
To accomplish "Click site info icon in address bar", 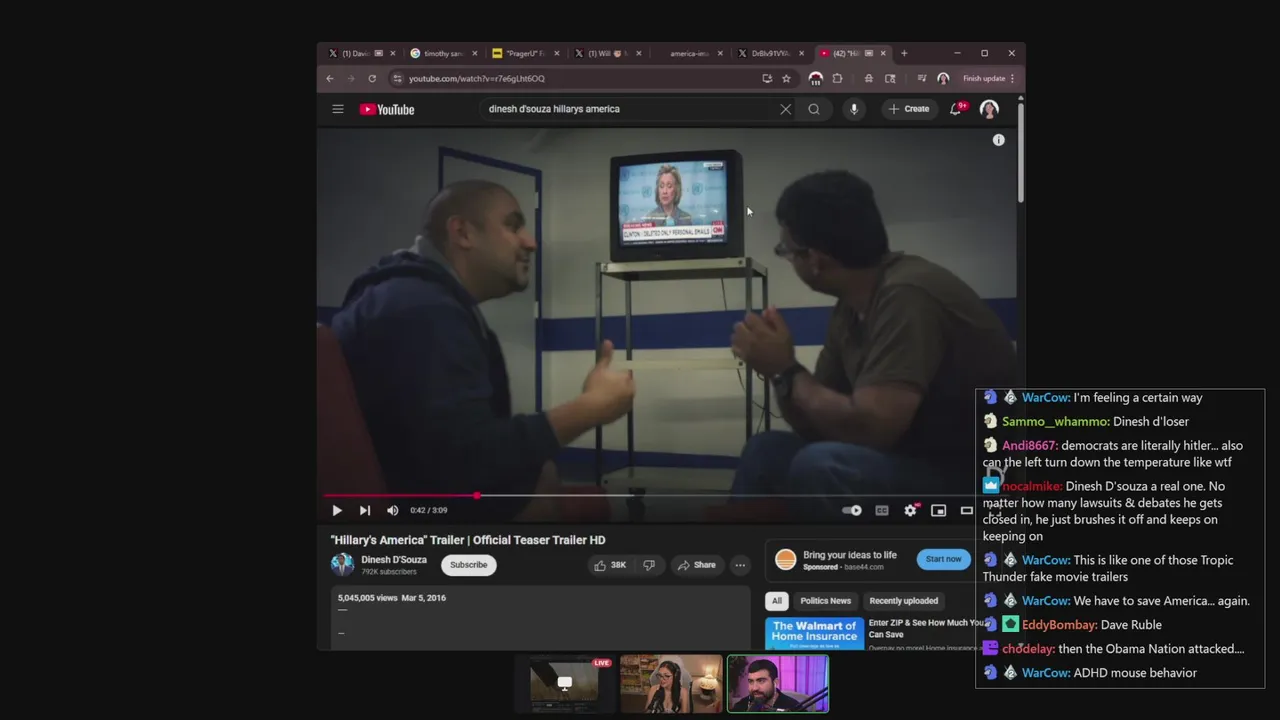I will 397,78.
